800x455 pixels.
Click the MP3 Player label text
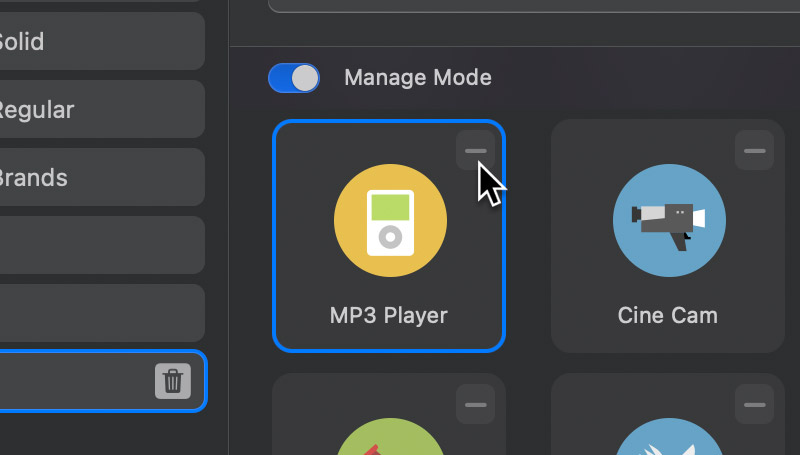pos(389,315)
